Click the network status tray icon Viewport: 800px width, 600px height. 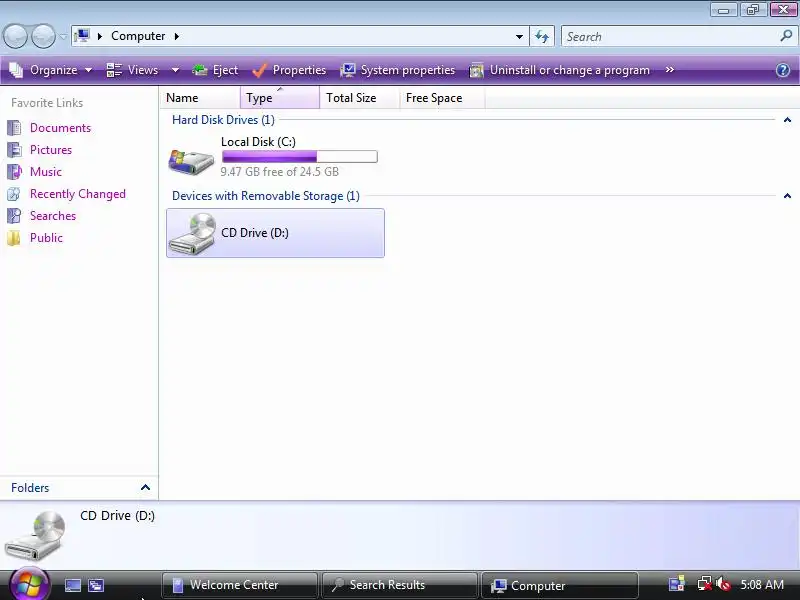pos(705,585)
